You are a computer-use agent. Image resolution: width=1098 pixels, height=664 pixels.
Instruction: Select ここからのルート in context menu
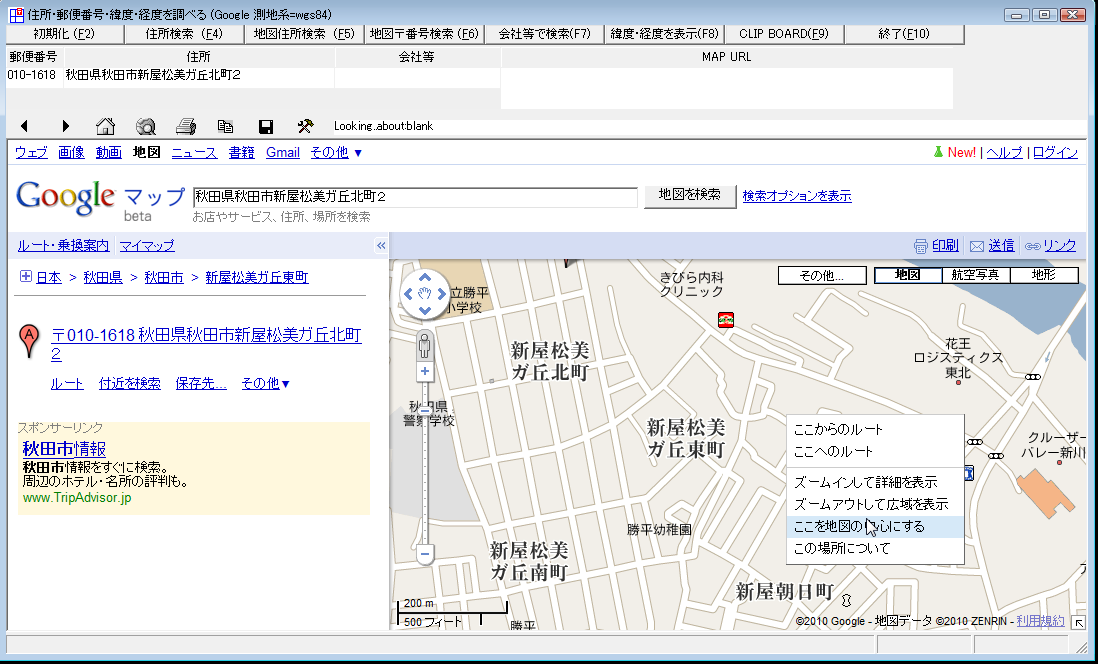click(x=875, y=429)
